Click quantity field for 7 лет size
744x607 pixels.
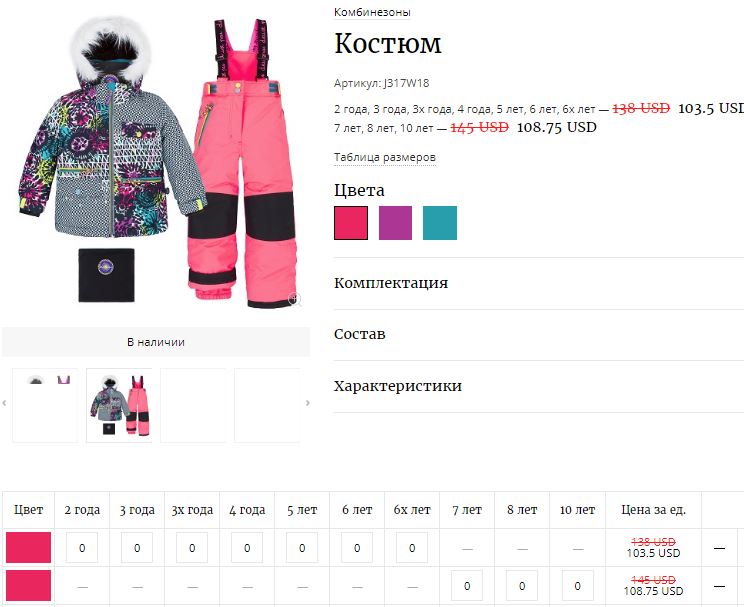[x=467, y=586]
